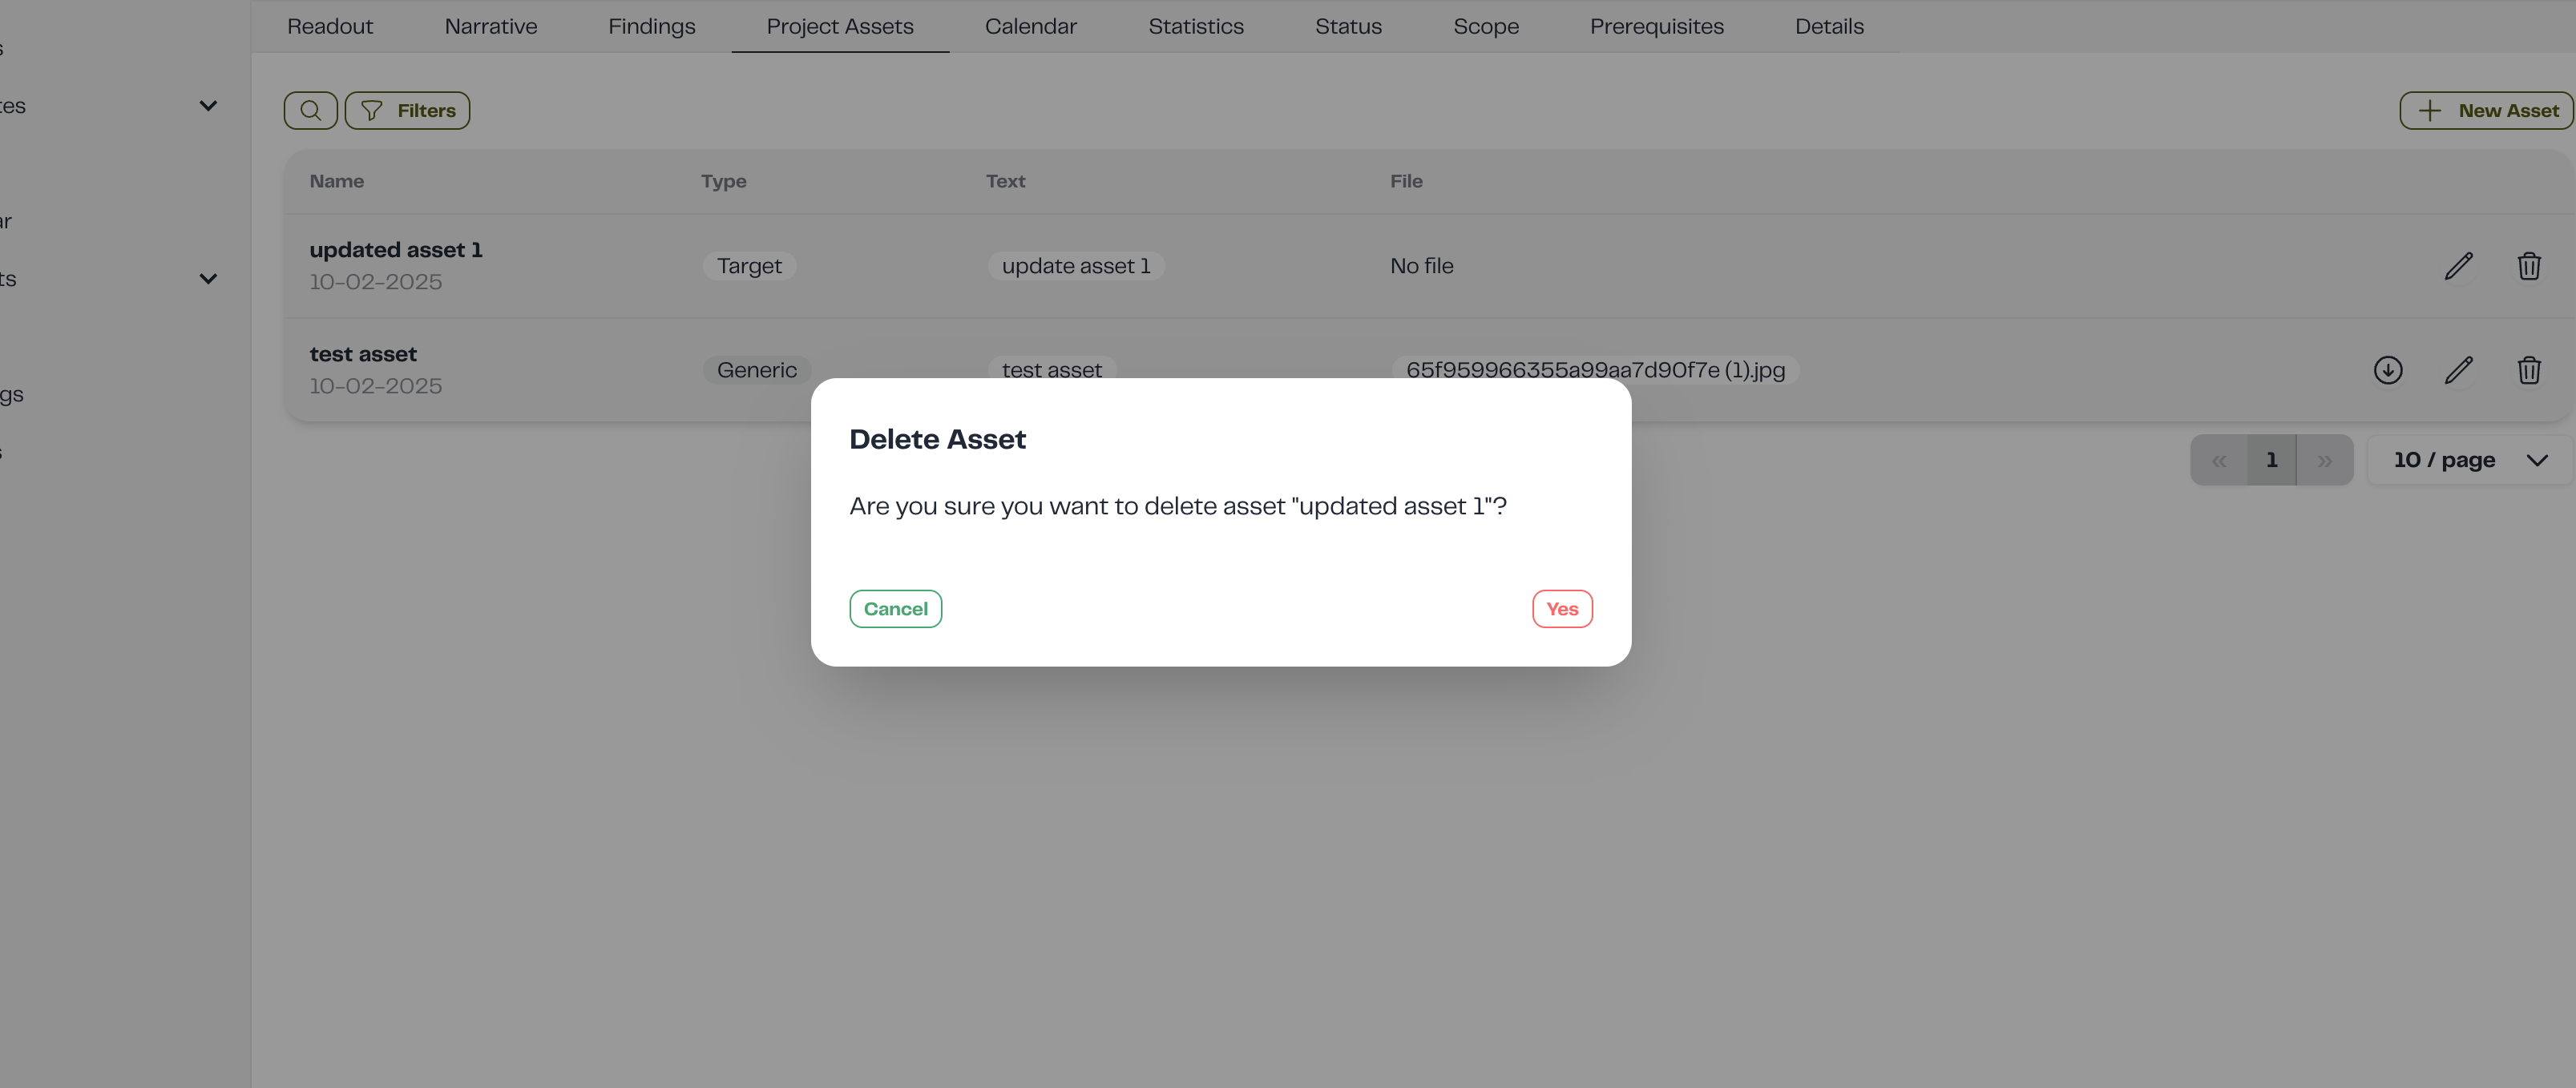Screen dimensions: 2576x1088
Task: Expand the lower sidebar chevron
Action: click(x=208, y=279)
